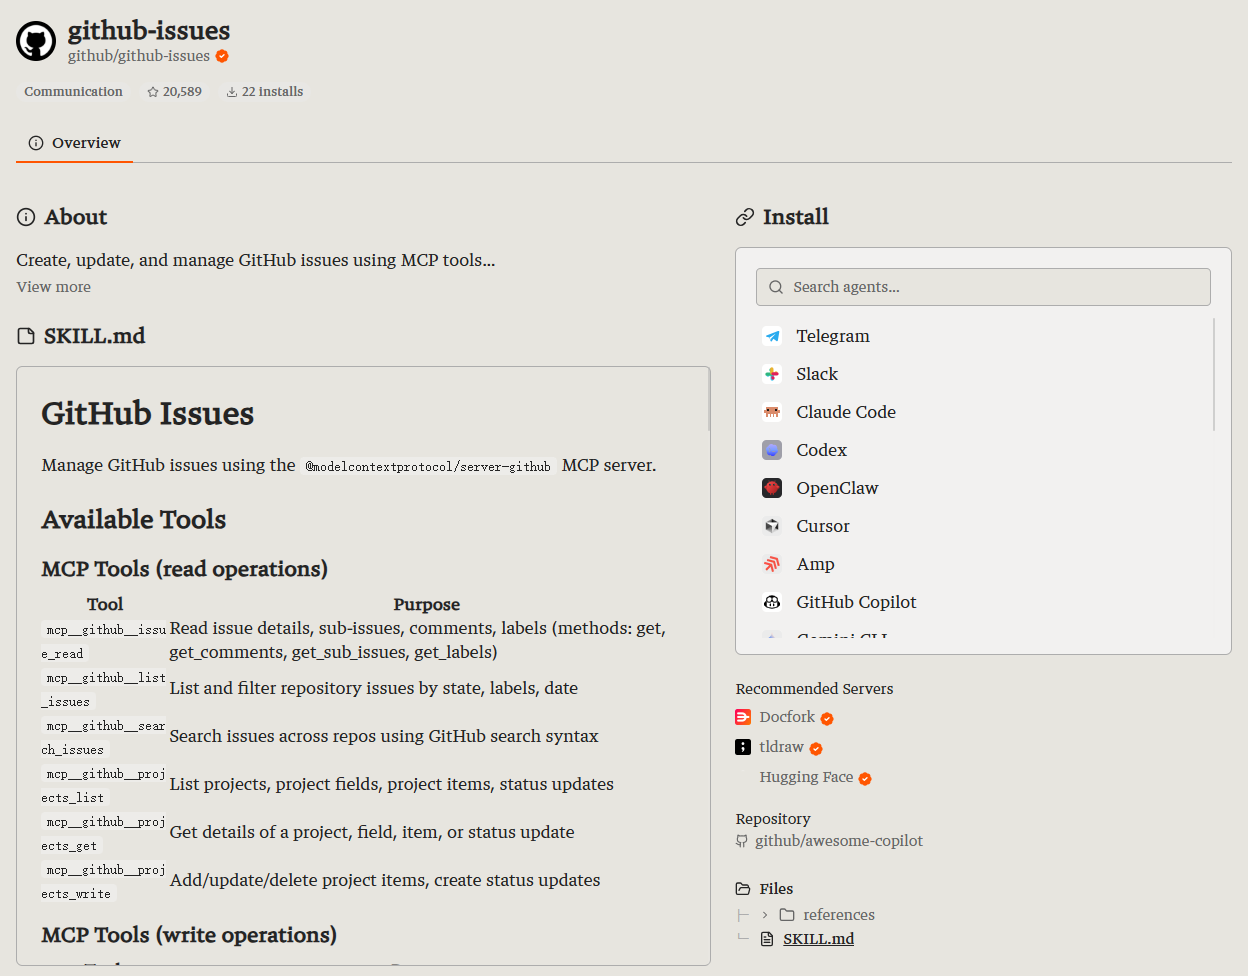Click the Slack icon in the agents list
This screenshot has width=1248, height=976.
[x=772, y=374]
